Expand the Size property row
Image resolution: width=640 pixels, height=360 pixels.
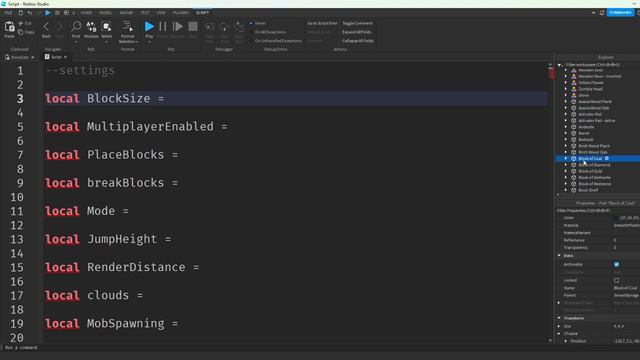click(x=559, y=326)
